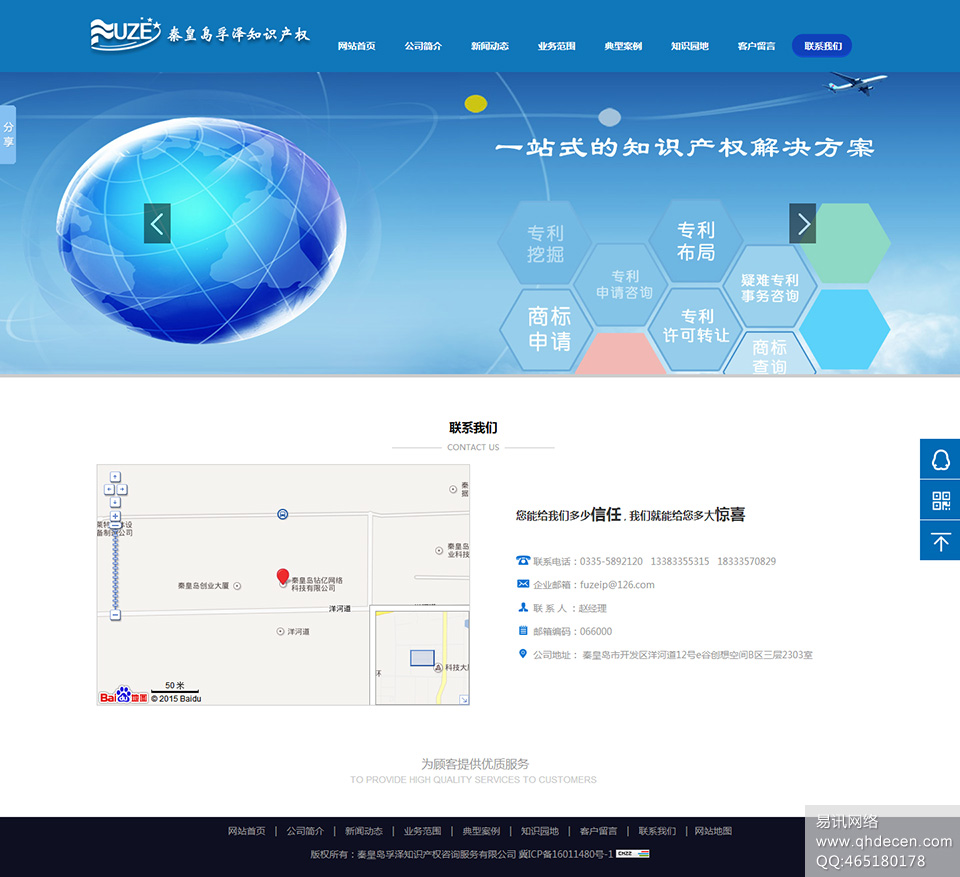960x877 pixels.
Task: Click the 联系我们 button in header
Action: (822, 46)
